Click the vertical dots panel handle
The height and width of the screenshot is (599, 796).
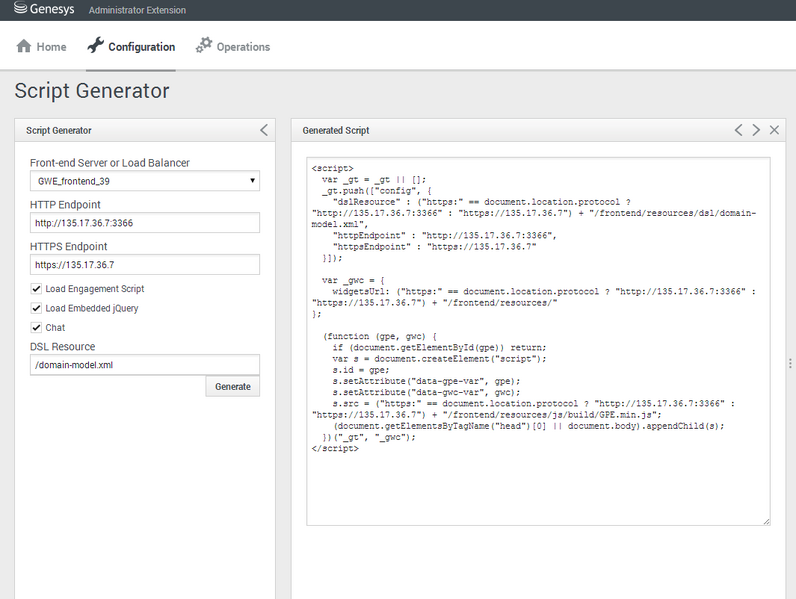(790, 363)
